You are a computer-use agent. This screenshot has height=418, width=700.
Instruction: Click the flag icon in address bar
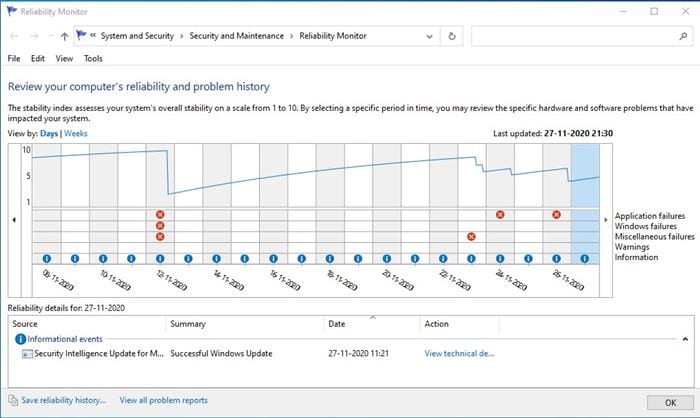pos(81,35)
